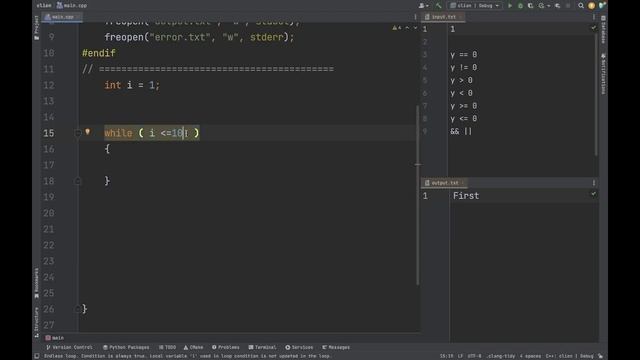Place cursor in while condition line 15
This screenshot has width=640, height=360.
[x=151, y=133]
